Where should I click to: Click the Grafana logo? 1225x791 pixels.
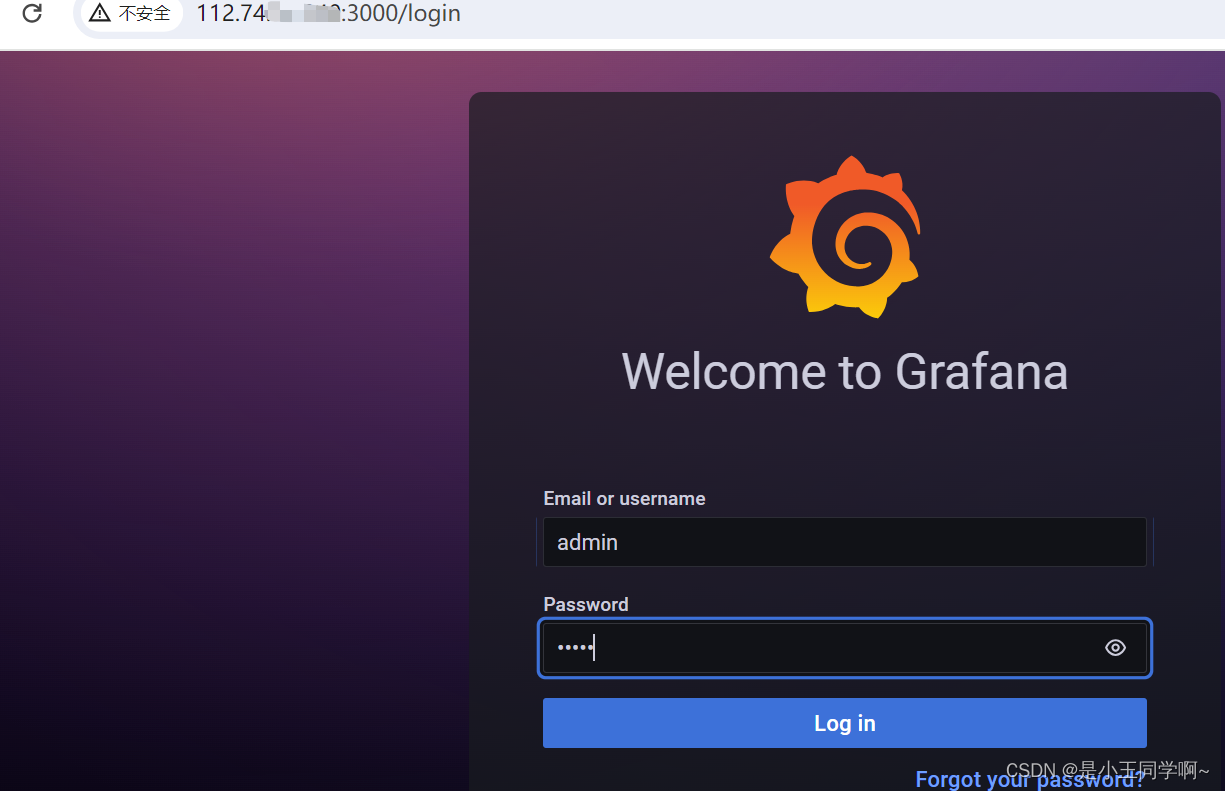pyautogui.click(x=845, y=237)
